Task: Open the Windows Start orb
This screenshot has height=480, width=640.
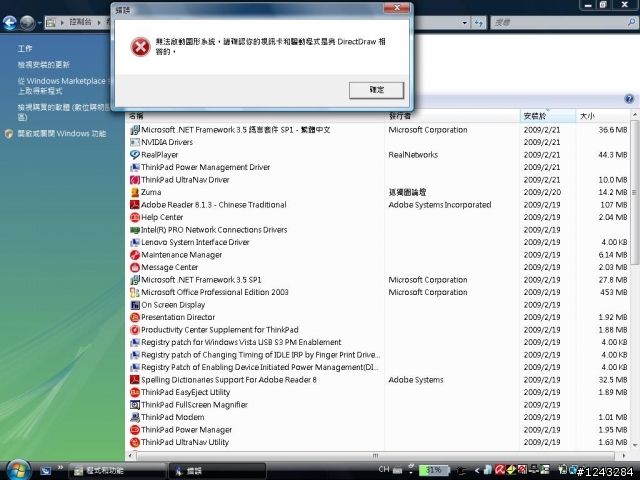Action: point(16,470)
